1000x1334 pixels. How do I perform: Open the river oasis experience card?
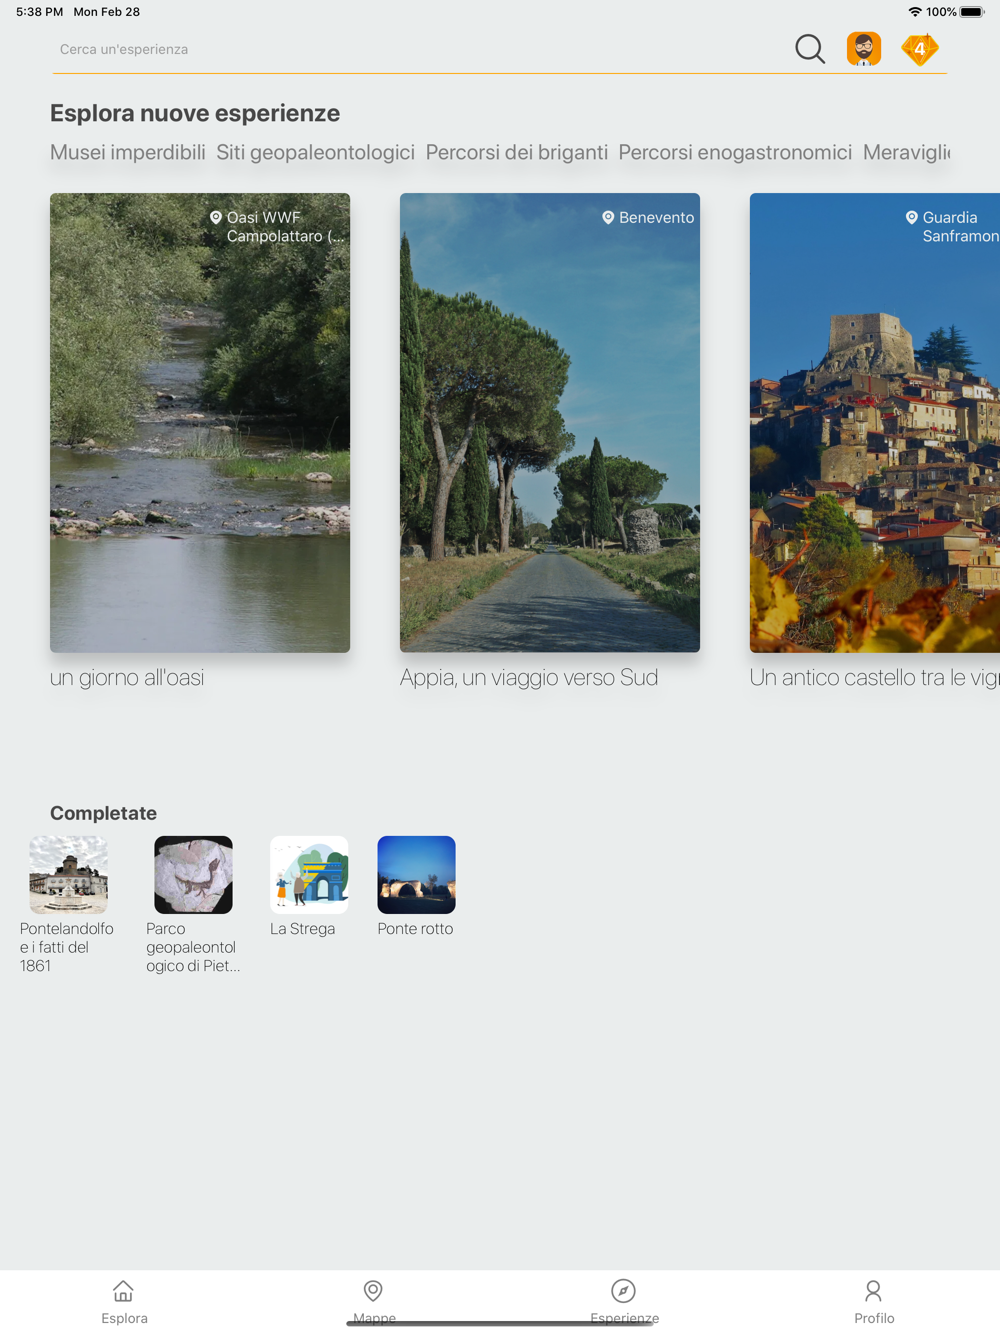coord(200,423)
